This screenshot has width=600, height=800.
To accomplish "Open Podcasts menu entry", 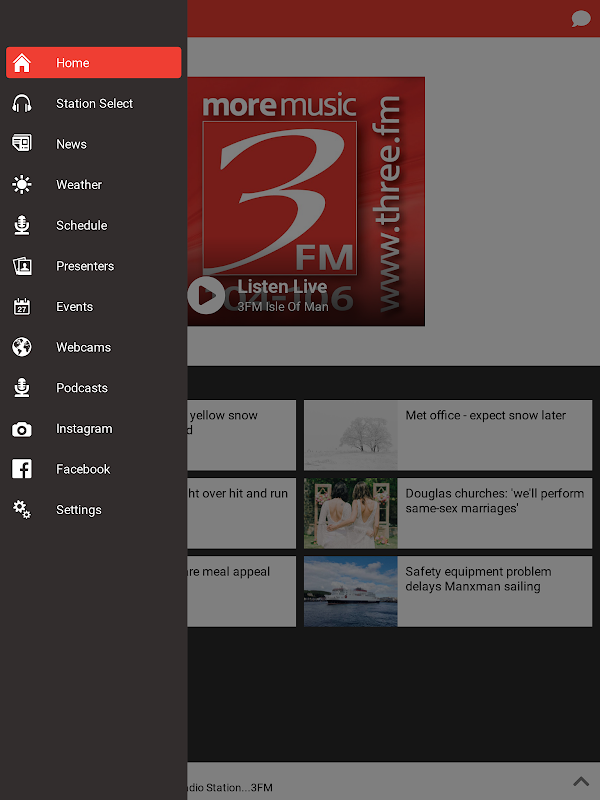I will [x=93, y=388].
